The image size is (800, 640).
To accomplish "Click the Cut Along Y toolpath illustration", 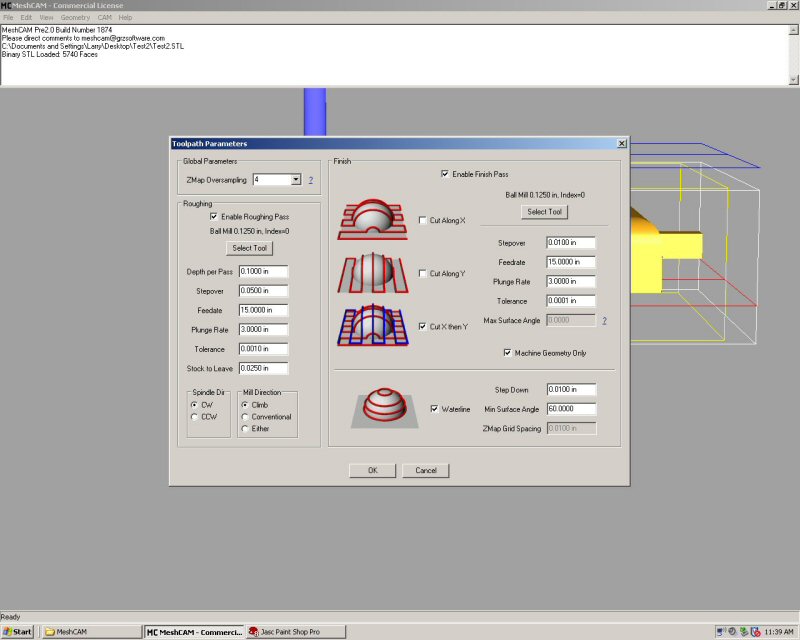I will click(373, 272).
